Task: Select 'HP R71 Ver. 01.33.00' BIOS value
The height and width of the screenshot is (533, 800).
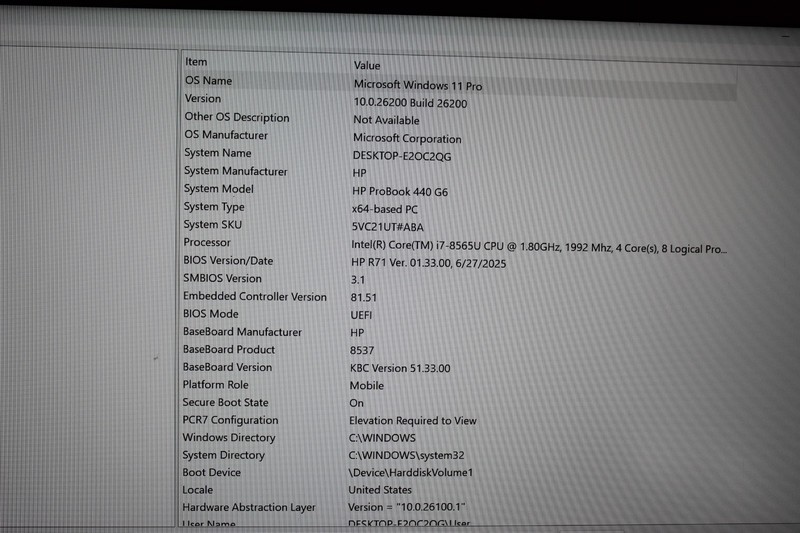Action: [x=429, y=263]
